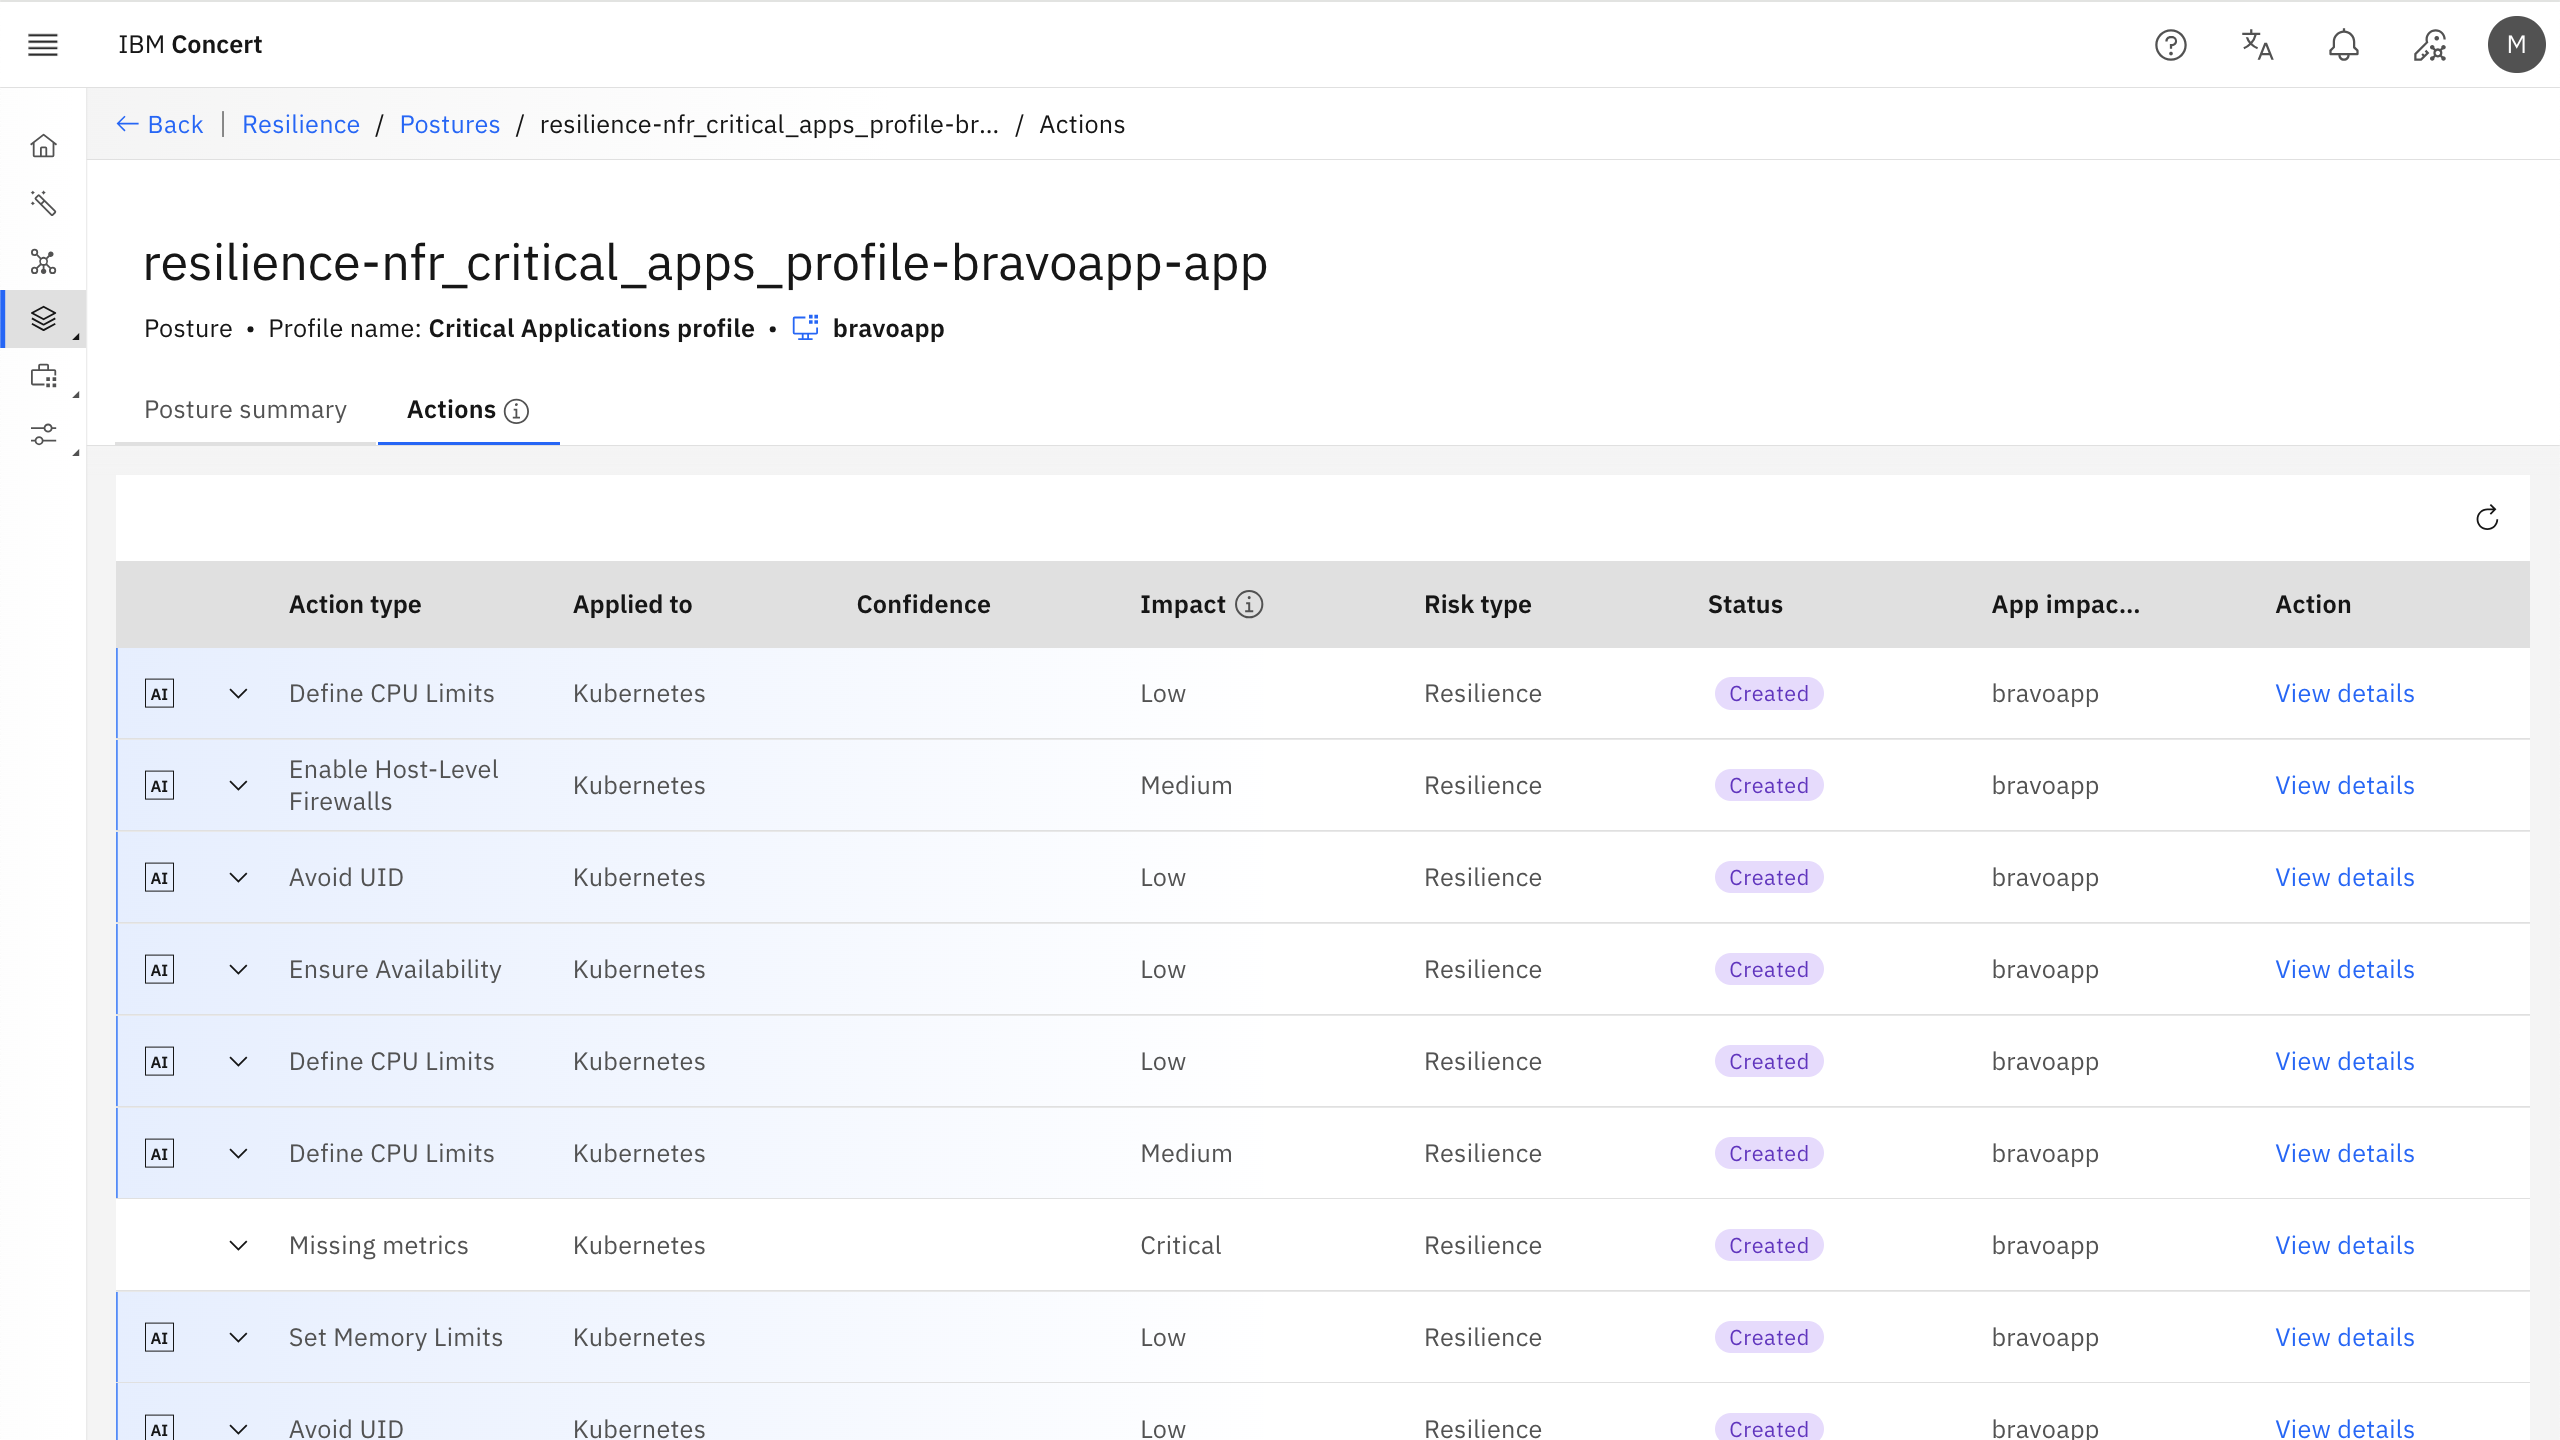Open the language translation icon
This screenshot has height=1440, width=2560.
click(2257, 45)
